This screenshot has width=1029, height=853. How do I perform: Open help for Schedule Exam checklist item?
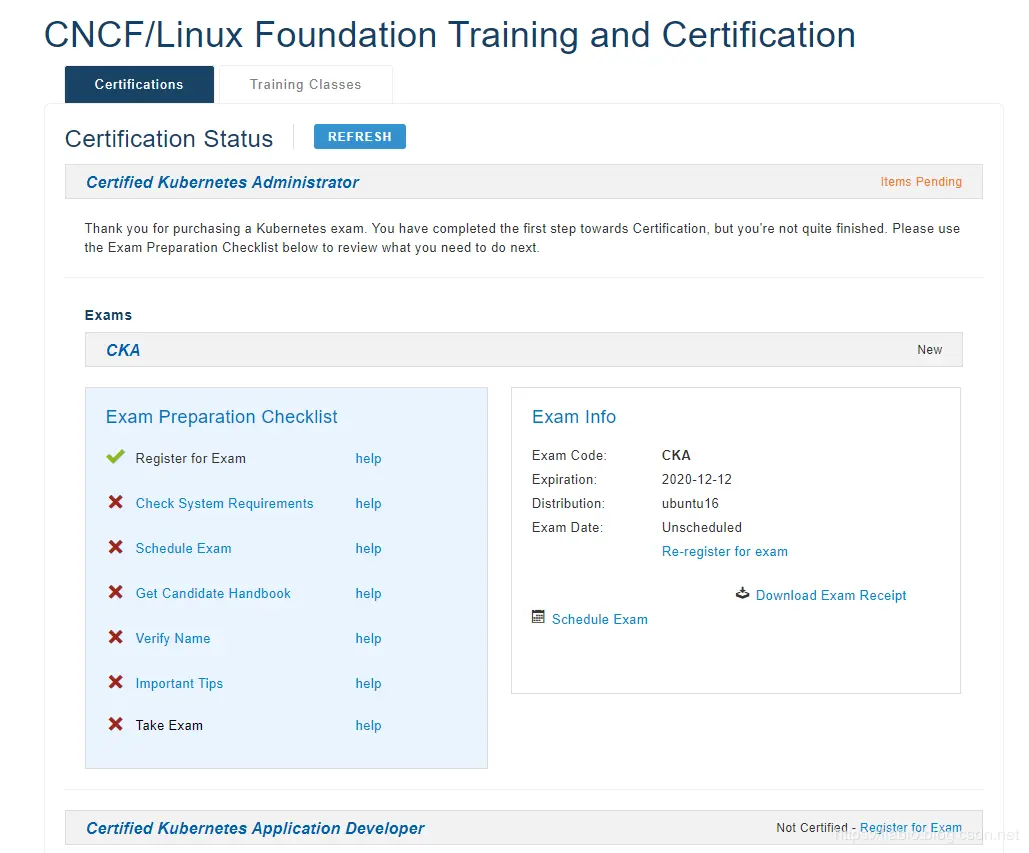[368, 549]
